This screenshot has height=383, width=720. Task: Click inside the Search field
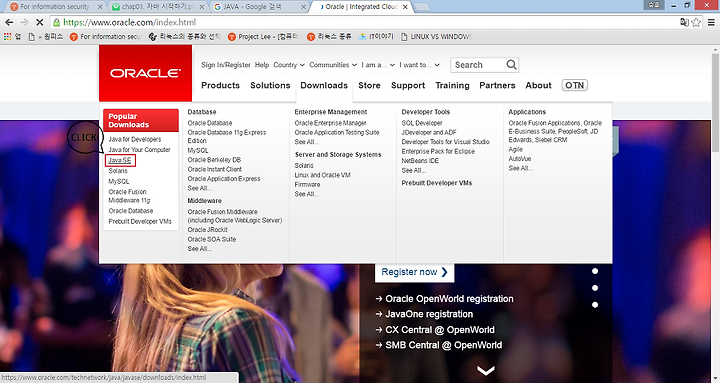478,65
